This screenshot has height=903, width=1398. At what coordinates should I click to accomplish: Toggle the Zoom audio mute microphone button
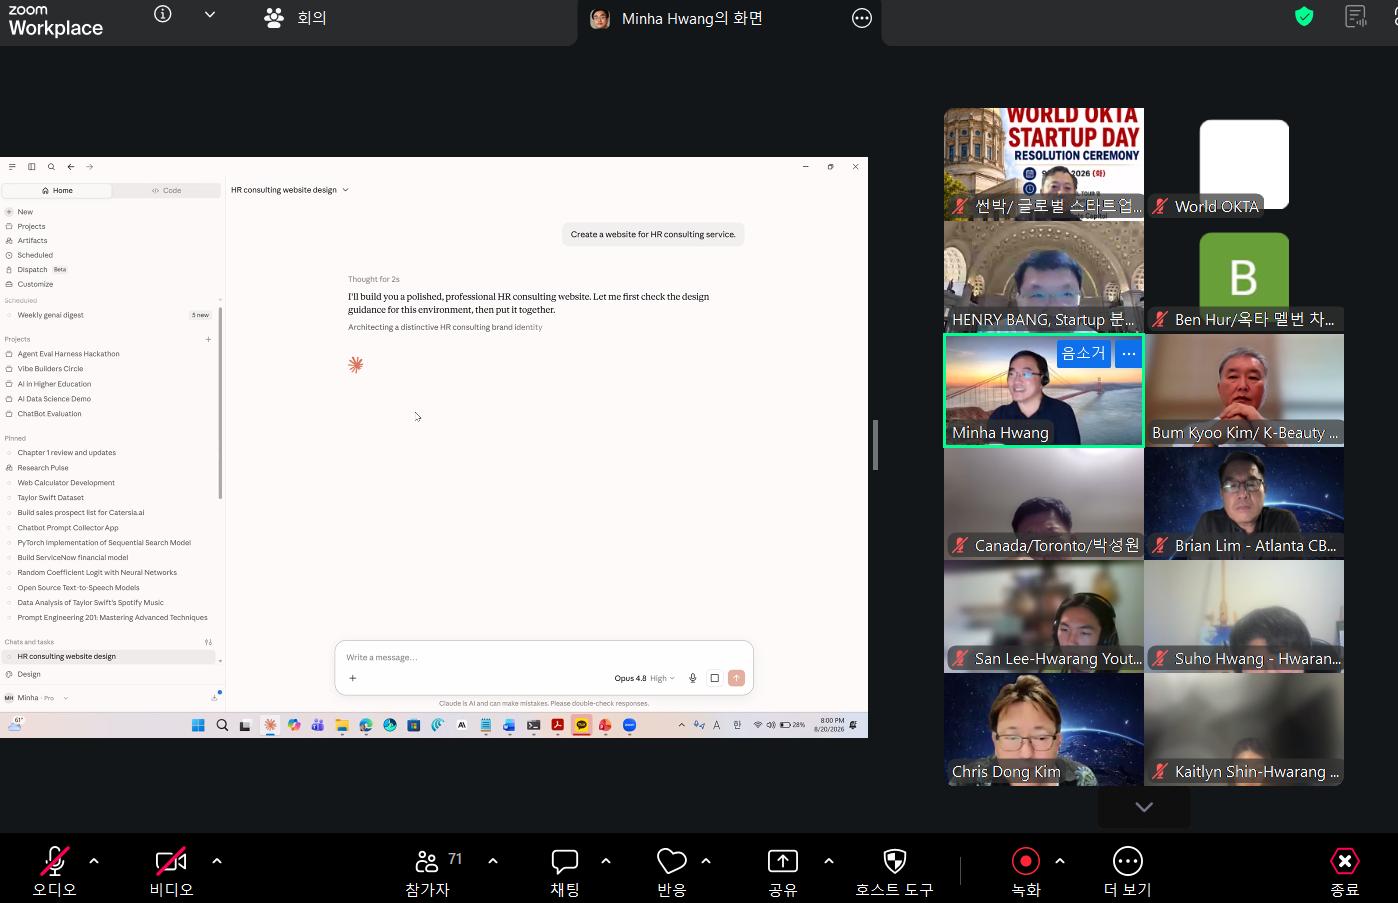[x=54, y=861]
